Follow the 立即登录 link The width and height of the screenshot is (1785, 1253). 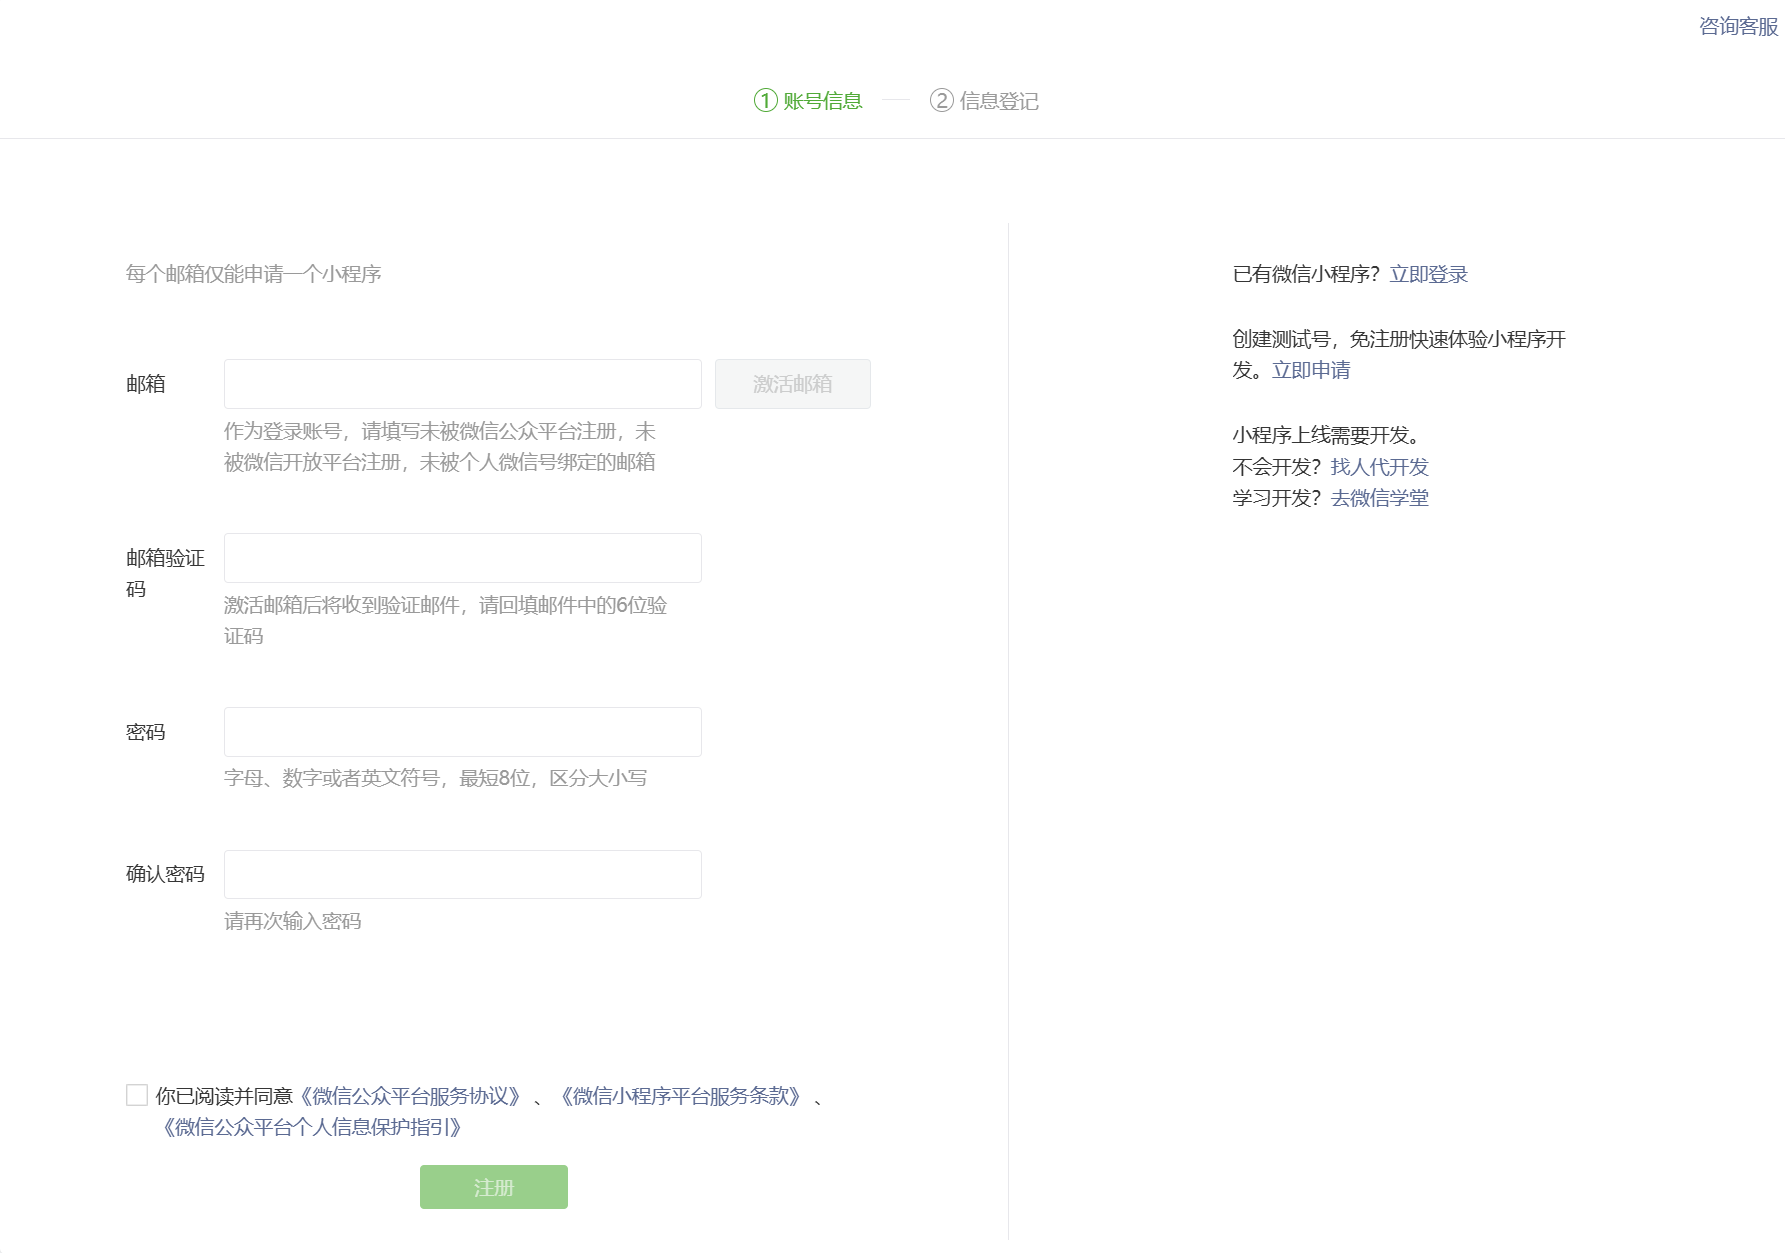pos(1428,275)
